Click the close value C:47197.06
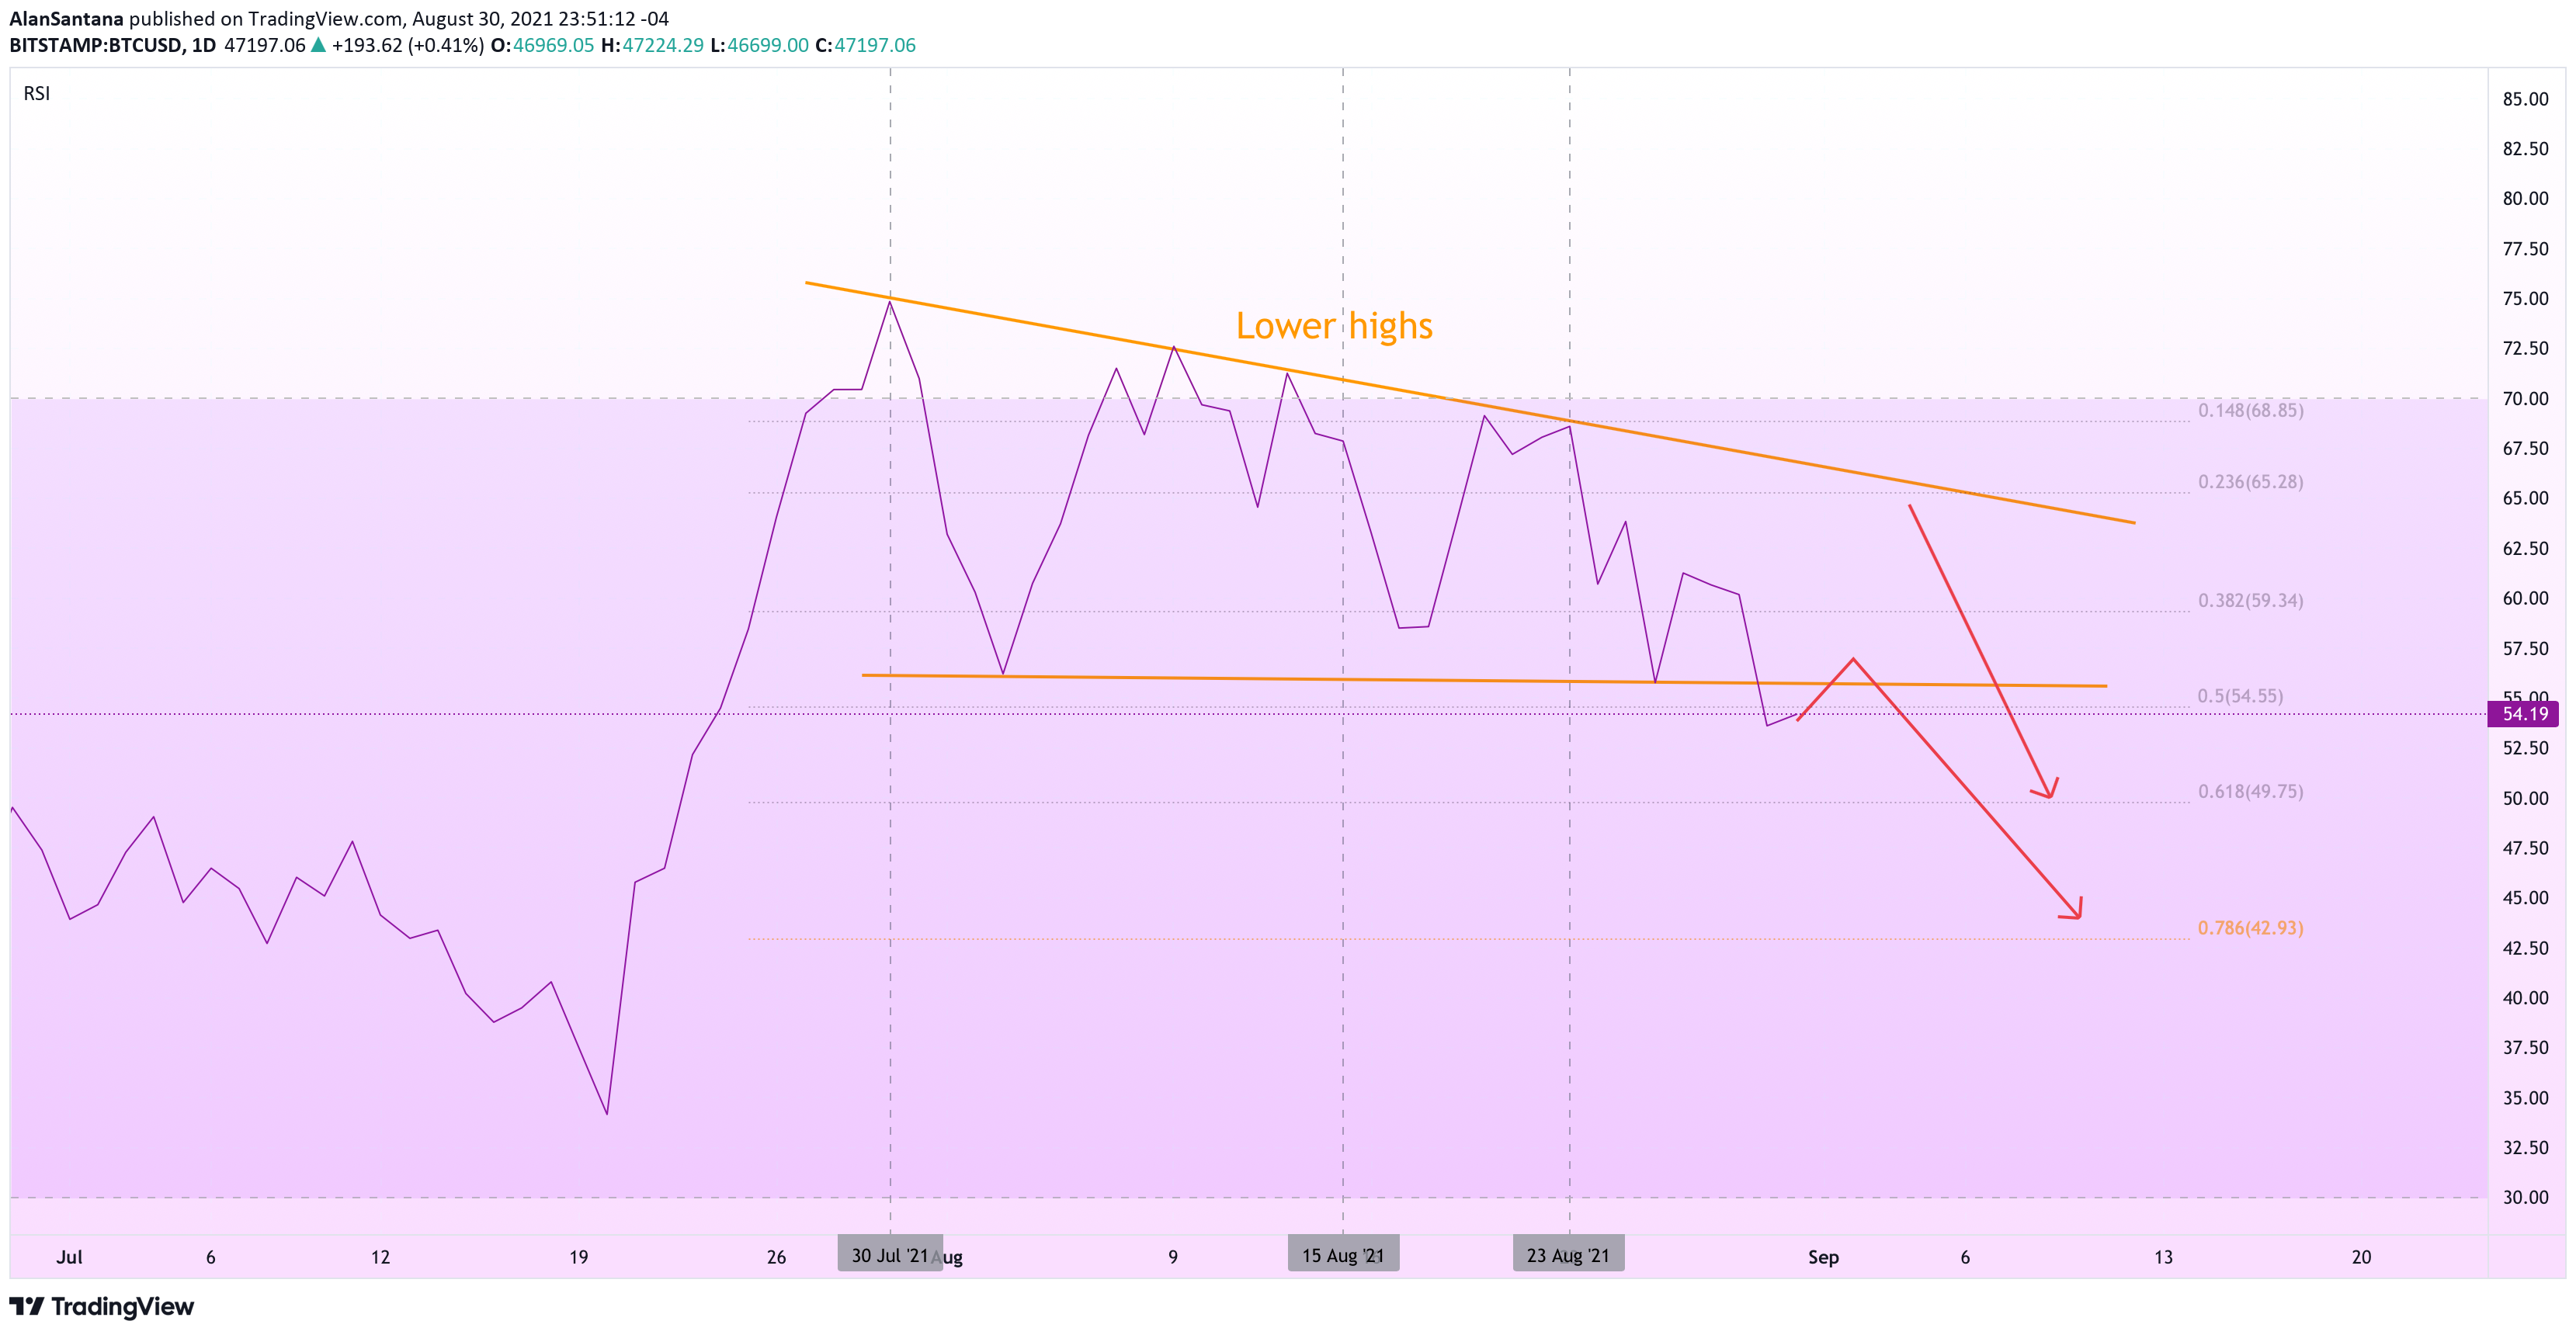The width and height of the screenshot is (2576, 1335). point(865,45)
